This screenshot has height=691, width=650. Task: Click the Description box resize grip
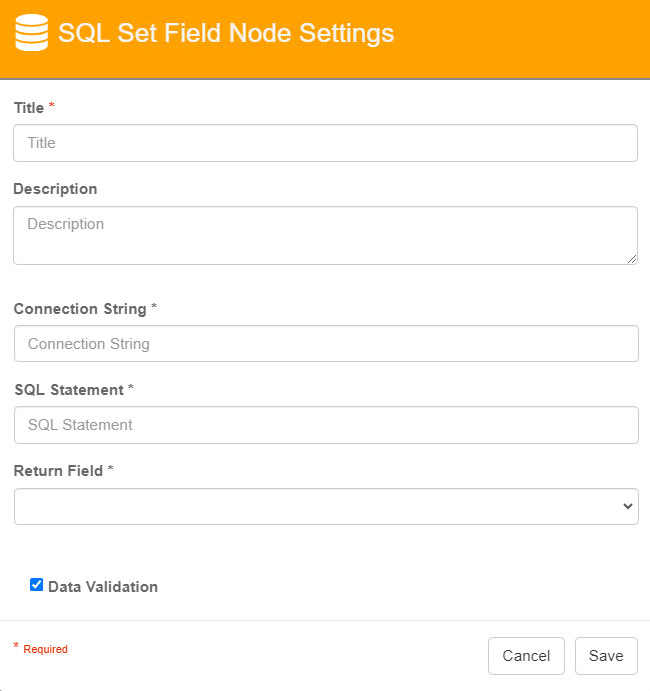(631, 259)
